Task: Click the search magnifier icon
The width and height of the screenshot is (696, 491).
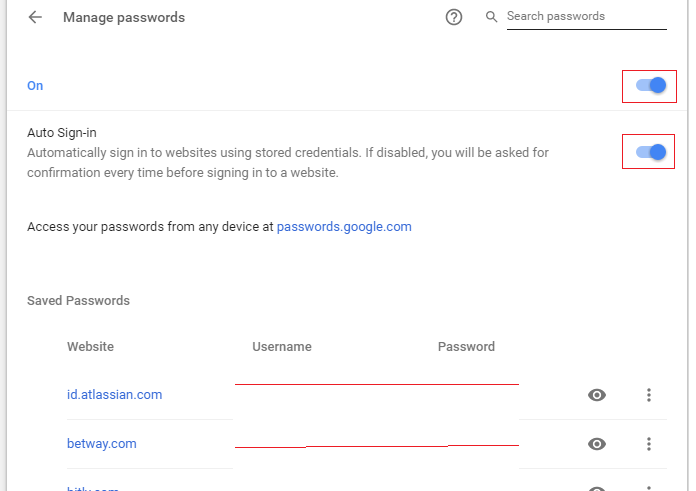Action: [491, 17]
